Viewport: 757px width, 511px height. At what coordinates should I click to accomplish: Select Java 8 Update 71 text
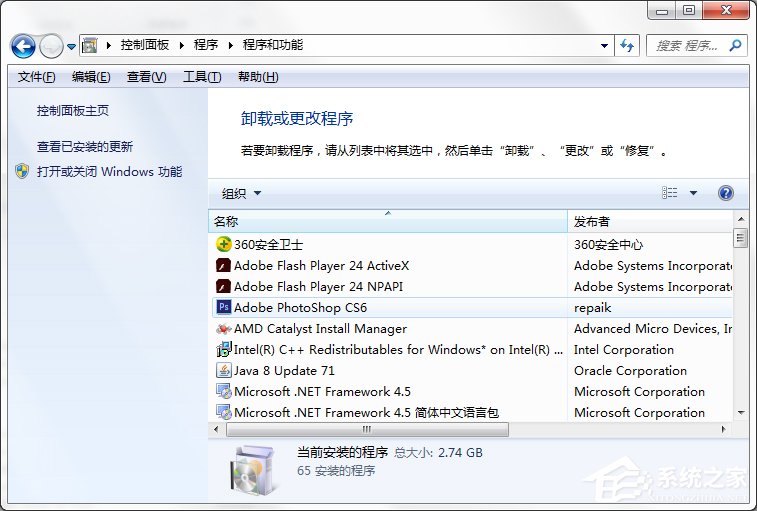point(284,371)
